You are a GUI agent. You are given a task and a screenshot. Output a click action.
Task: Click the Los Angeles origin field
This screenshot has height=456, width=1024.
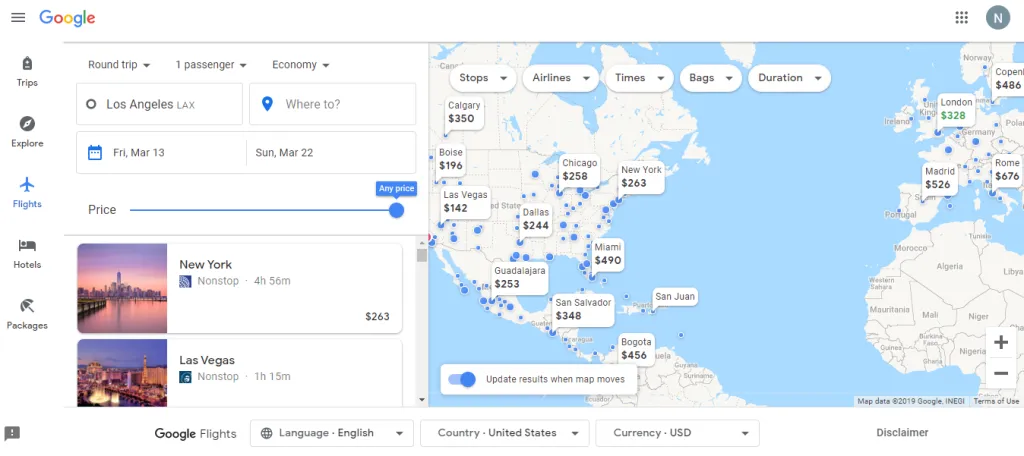point(159,104)
